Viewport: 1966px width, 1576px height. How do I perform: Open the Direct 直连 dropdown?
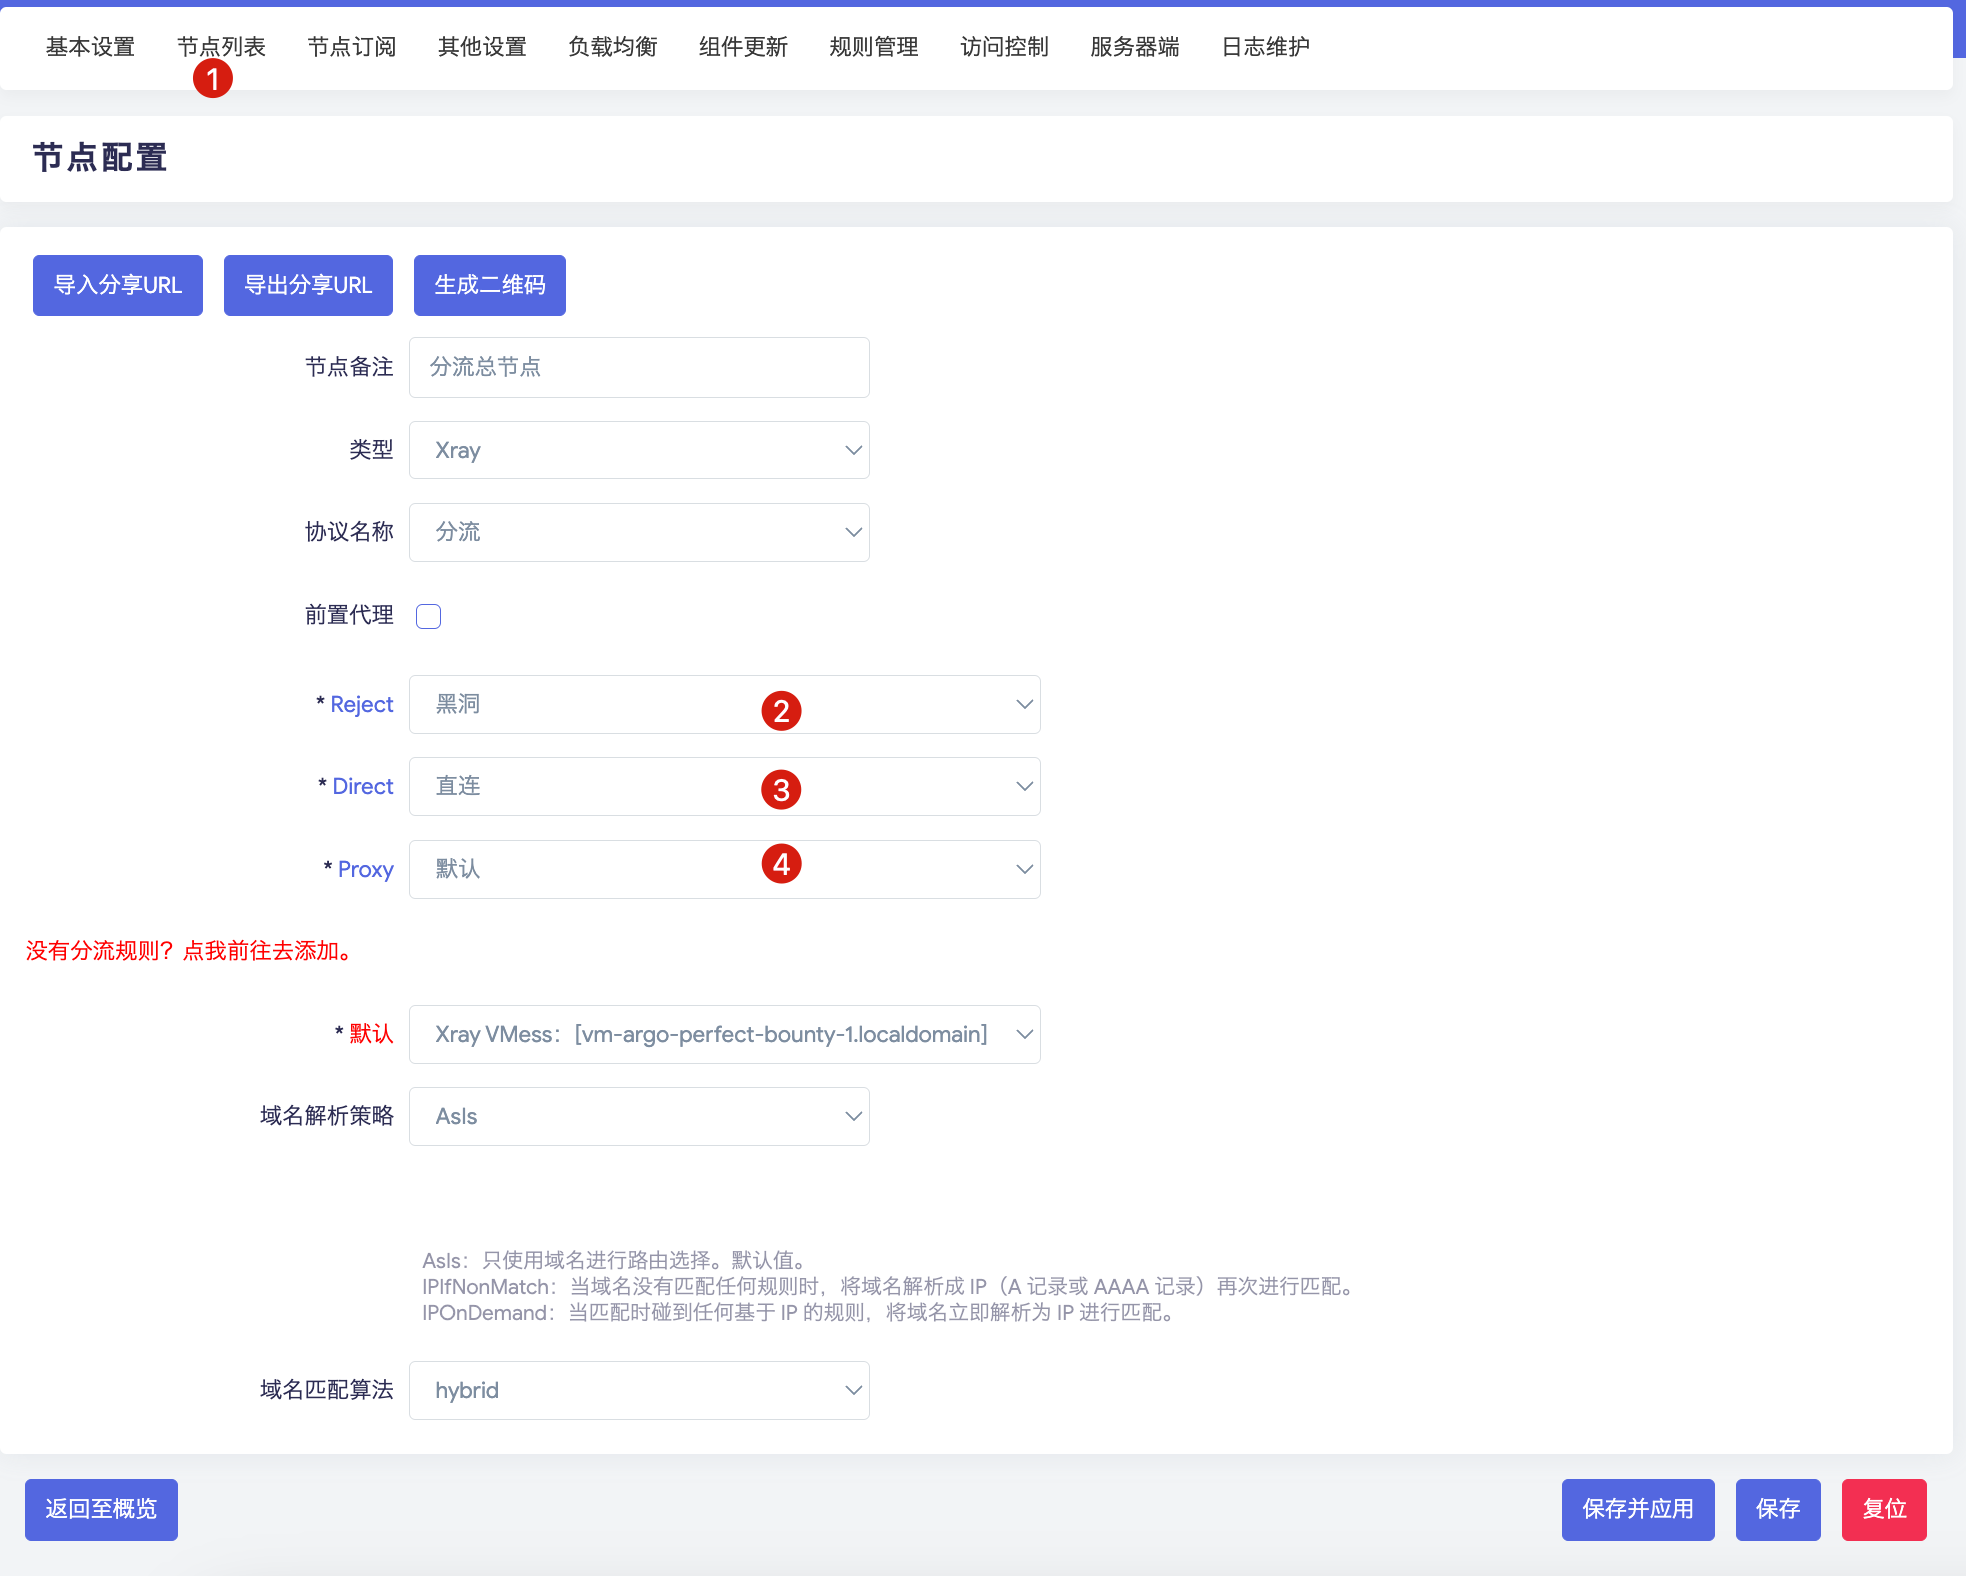coord(724,786)
